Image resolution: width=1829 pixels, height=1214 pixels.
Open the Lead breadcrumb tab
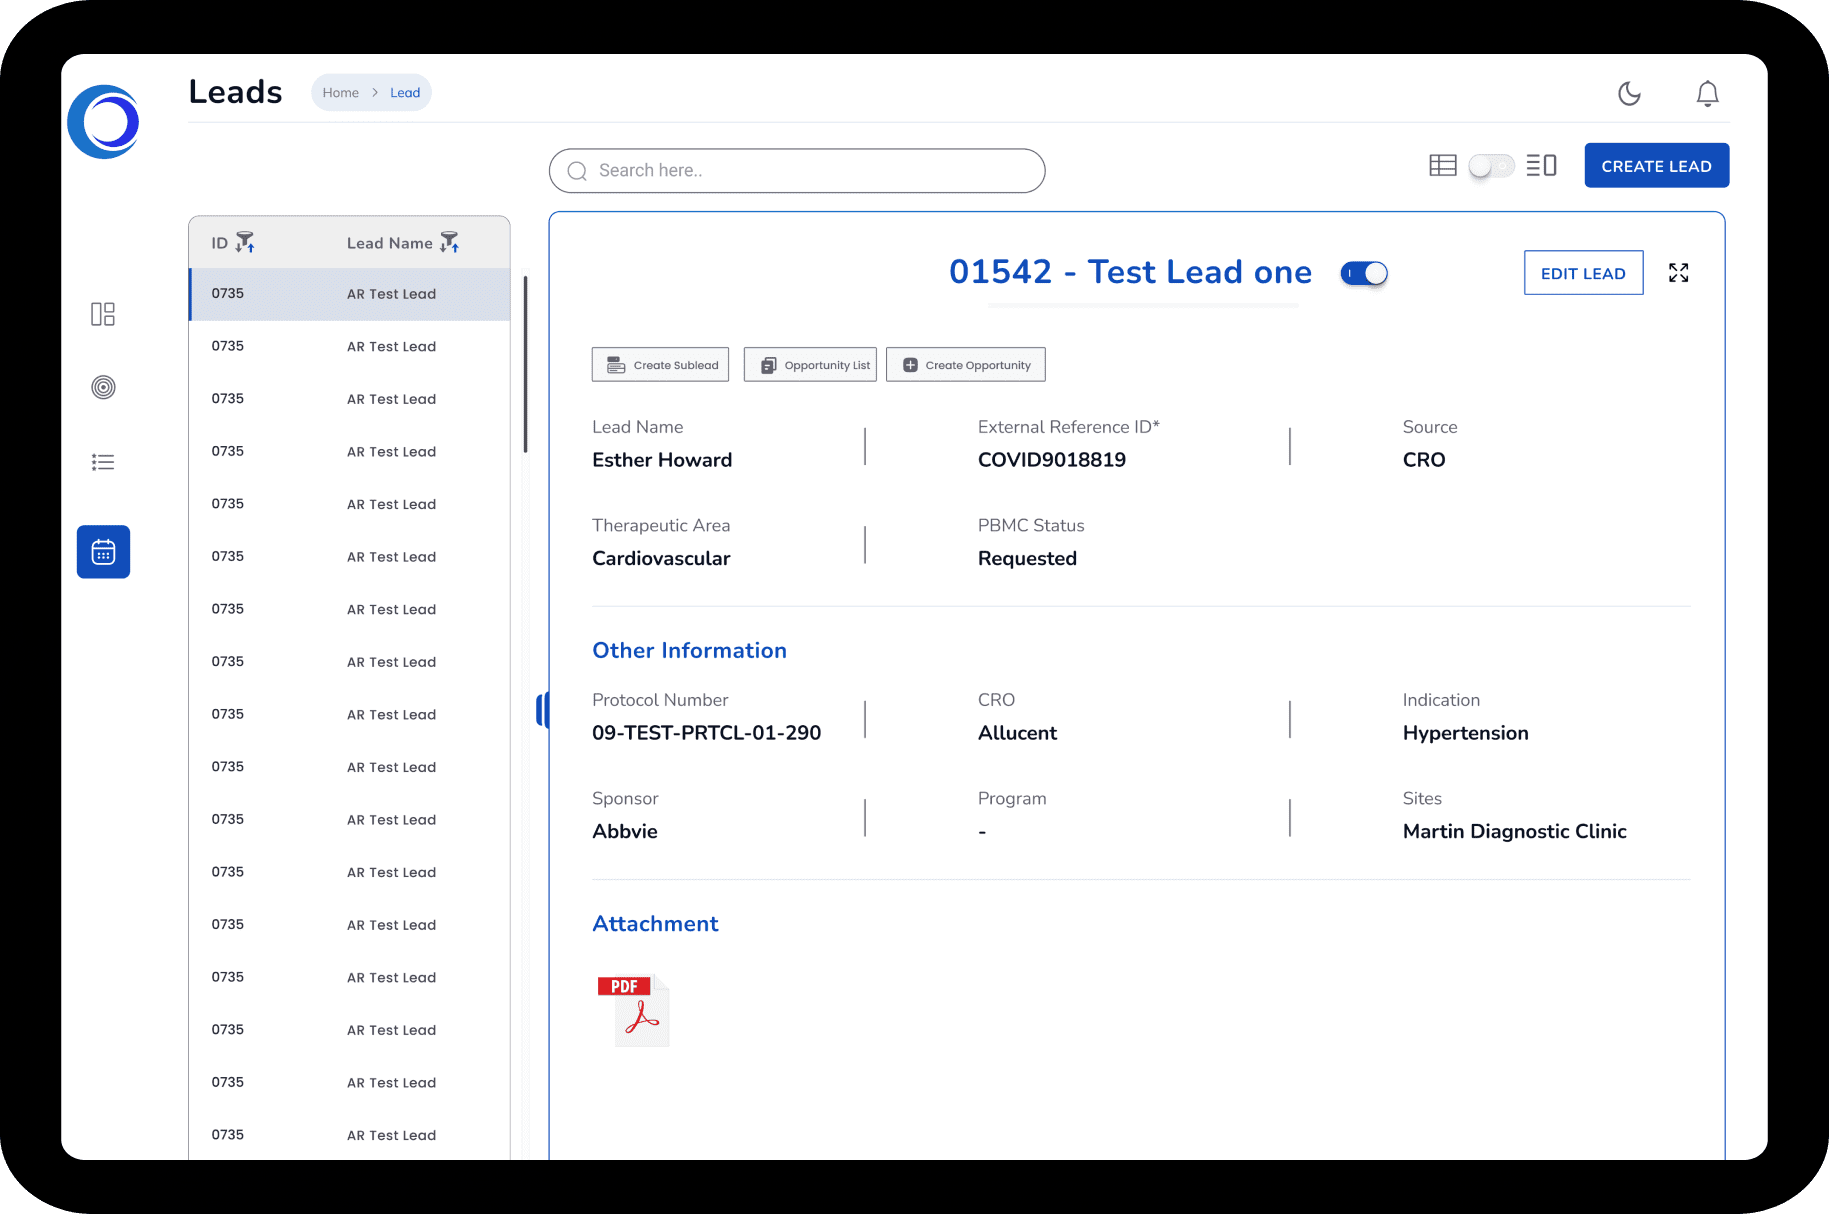tap(405, 92)
